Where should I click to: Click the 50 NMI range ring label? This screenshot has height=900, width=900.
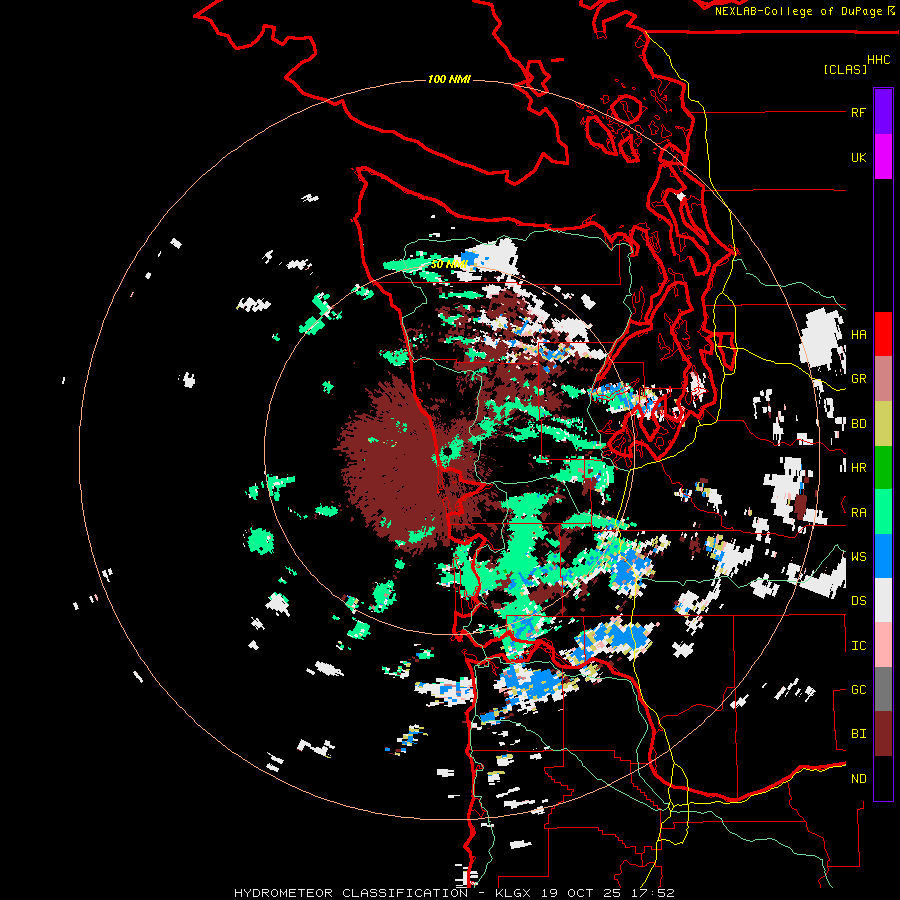(x=449, y=264)
